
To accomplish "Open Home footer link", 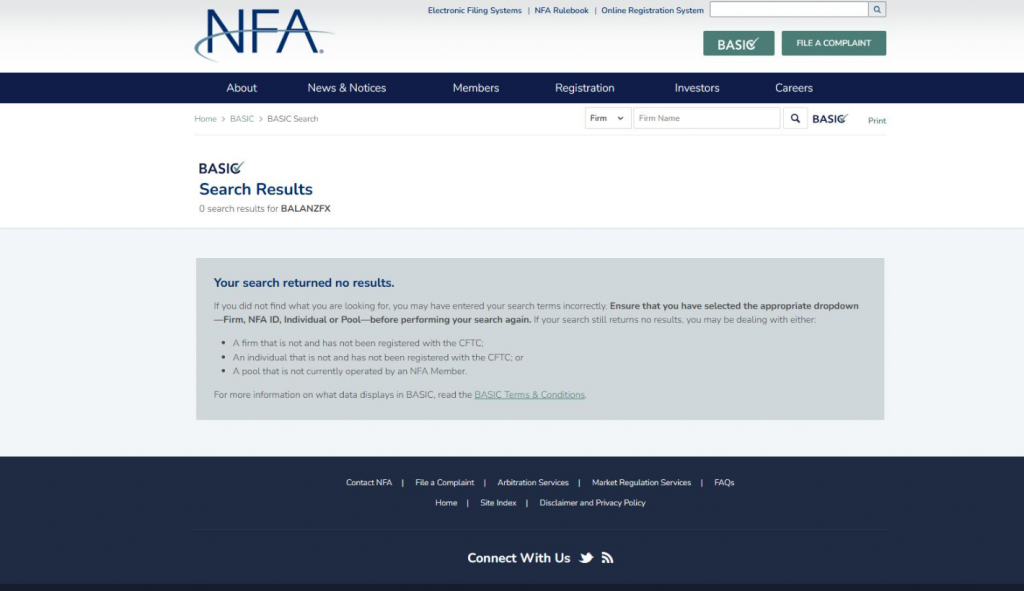I will click(x=446, y=503).
